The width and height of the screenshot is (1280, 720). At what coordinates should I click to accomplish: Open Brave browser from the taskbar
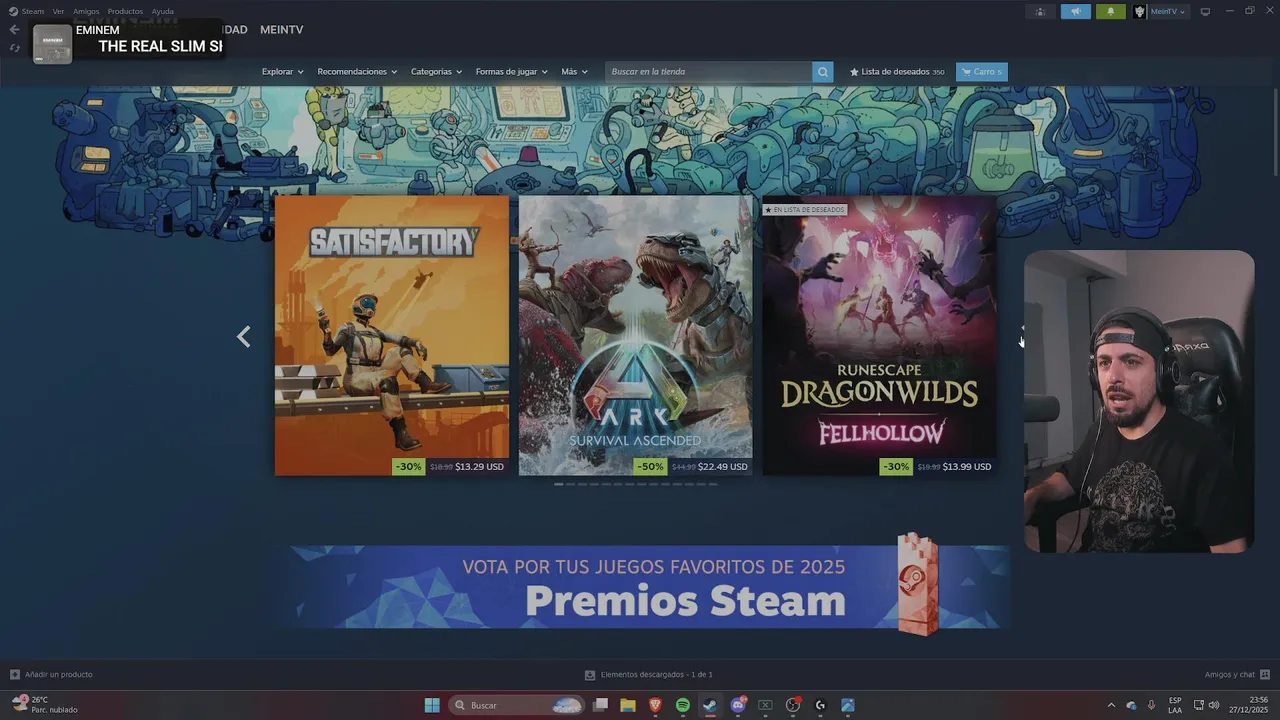656,705
